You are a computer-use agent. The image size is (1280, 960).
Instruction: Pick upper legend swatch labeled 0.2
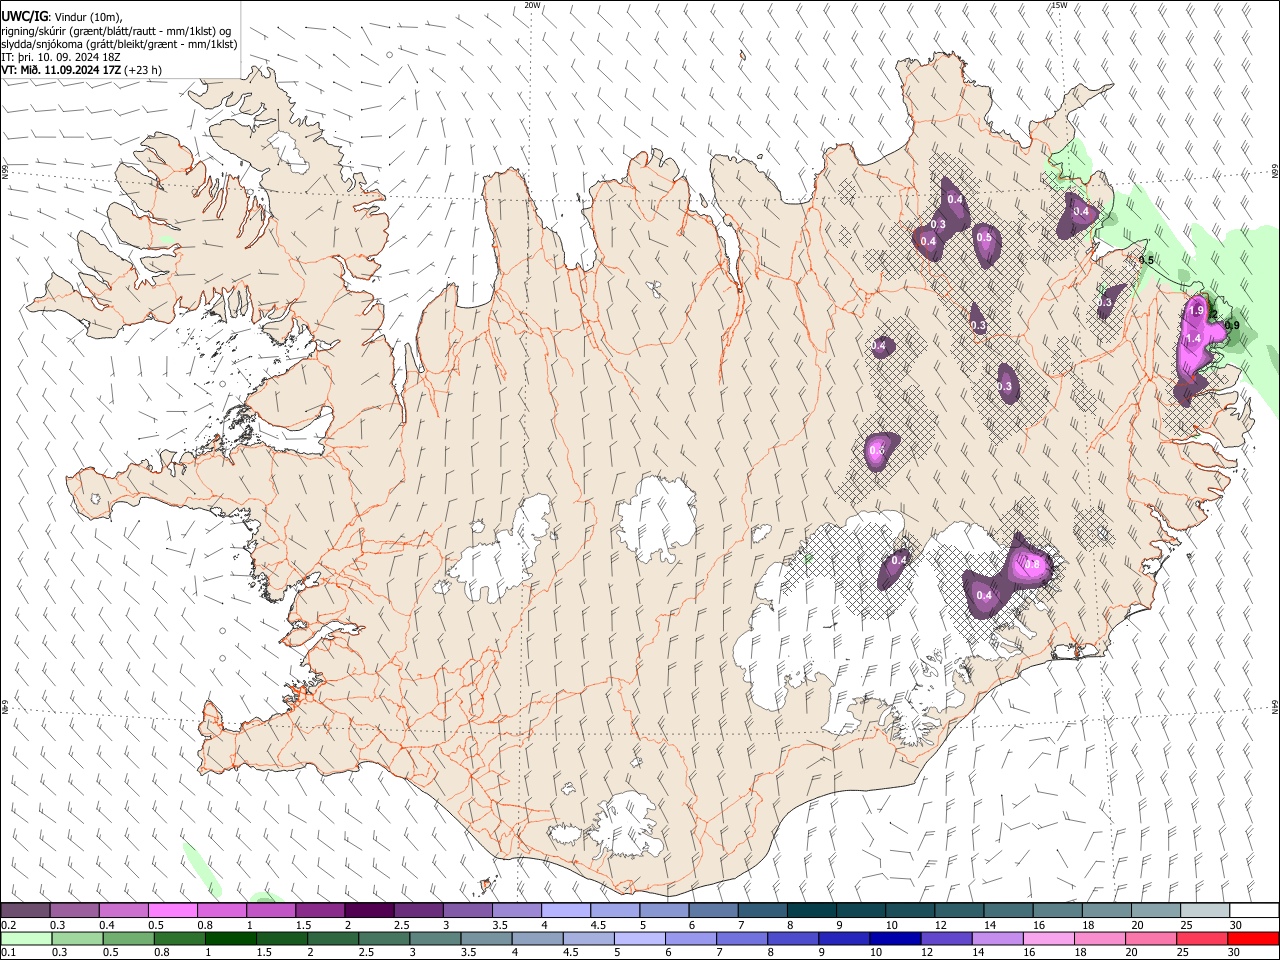25,910
